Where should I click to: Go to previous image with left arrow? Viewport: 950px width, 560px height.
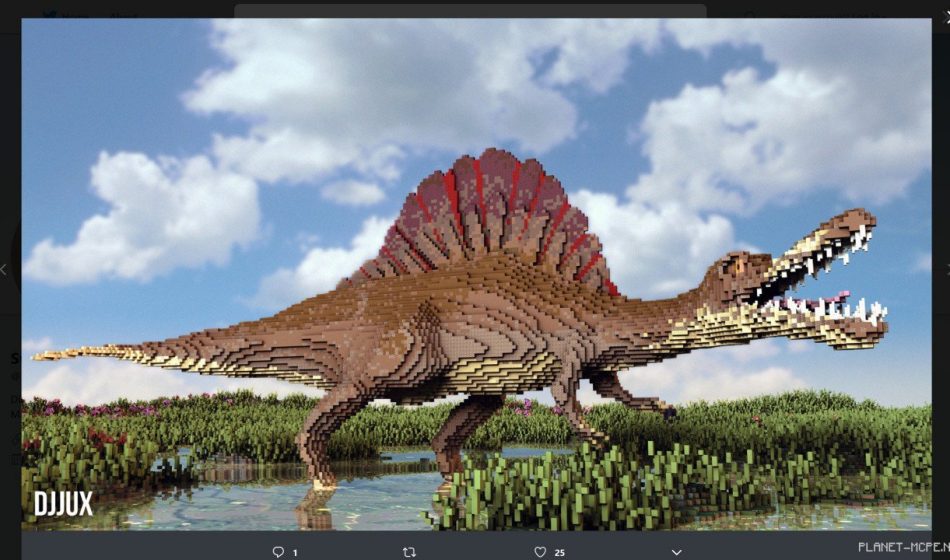(x=5, y=269)
